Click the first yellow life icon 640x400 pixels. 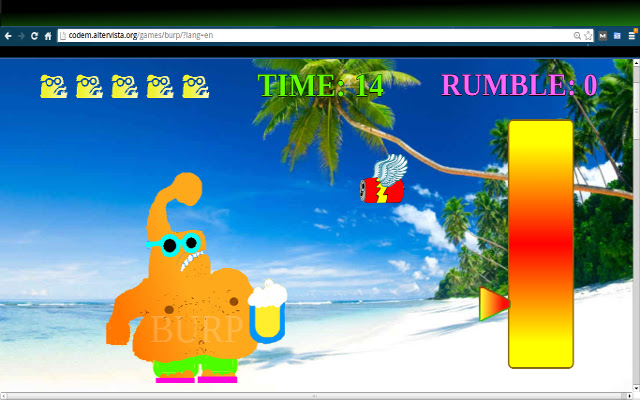point(53,87)
